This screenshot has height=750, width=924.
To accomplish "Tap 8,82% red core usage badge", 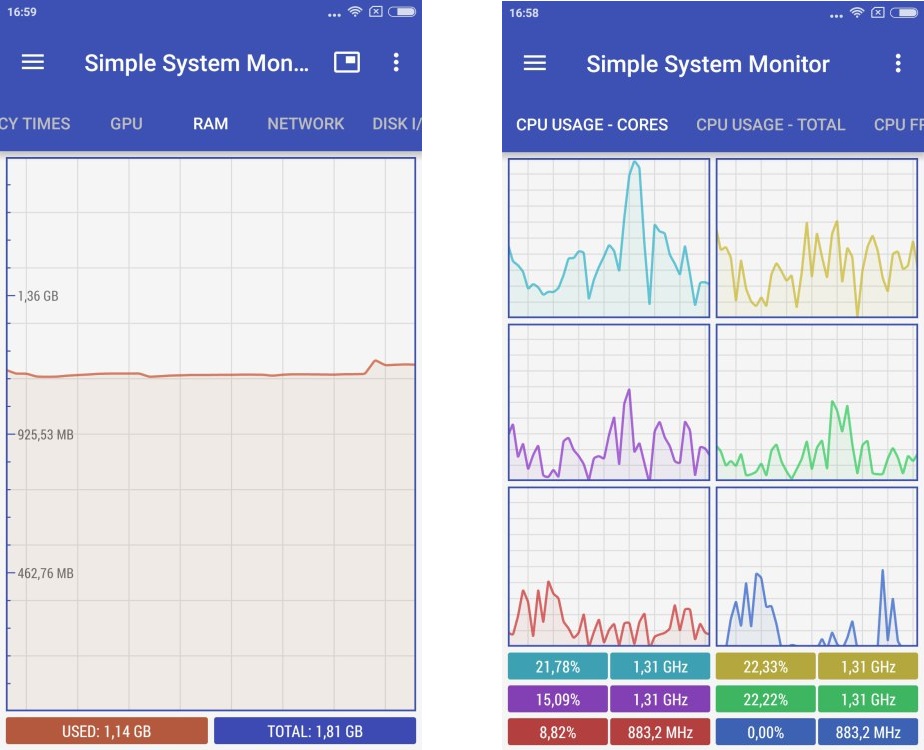I will tap(557, 732).
